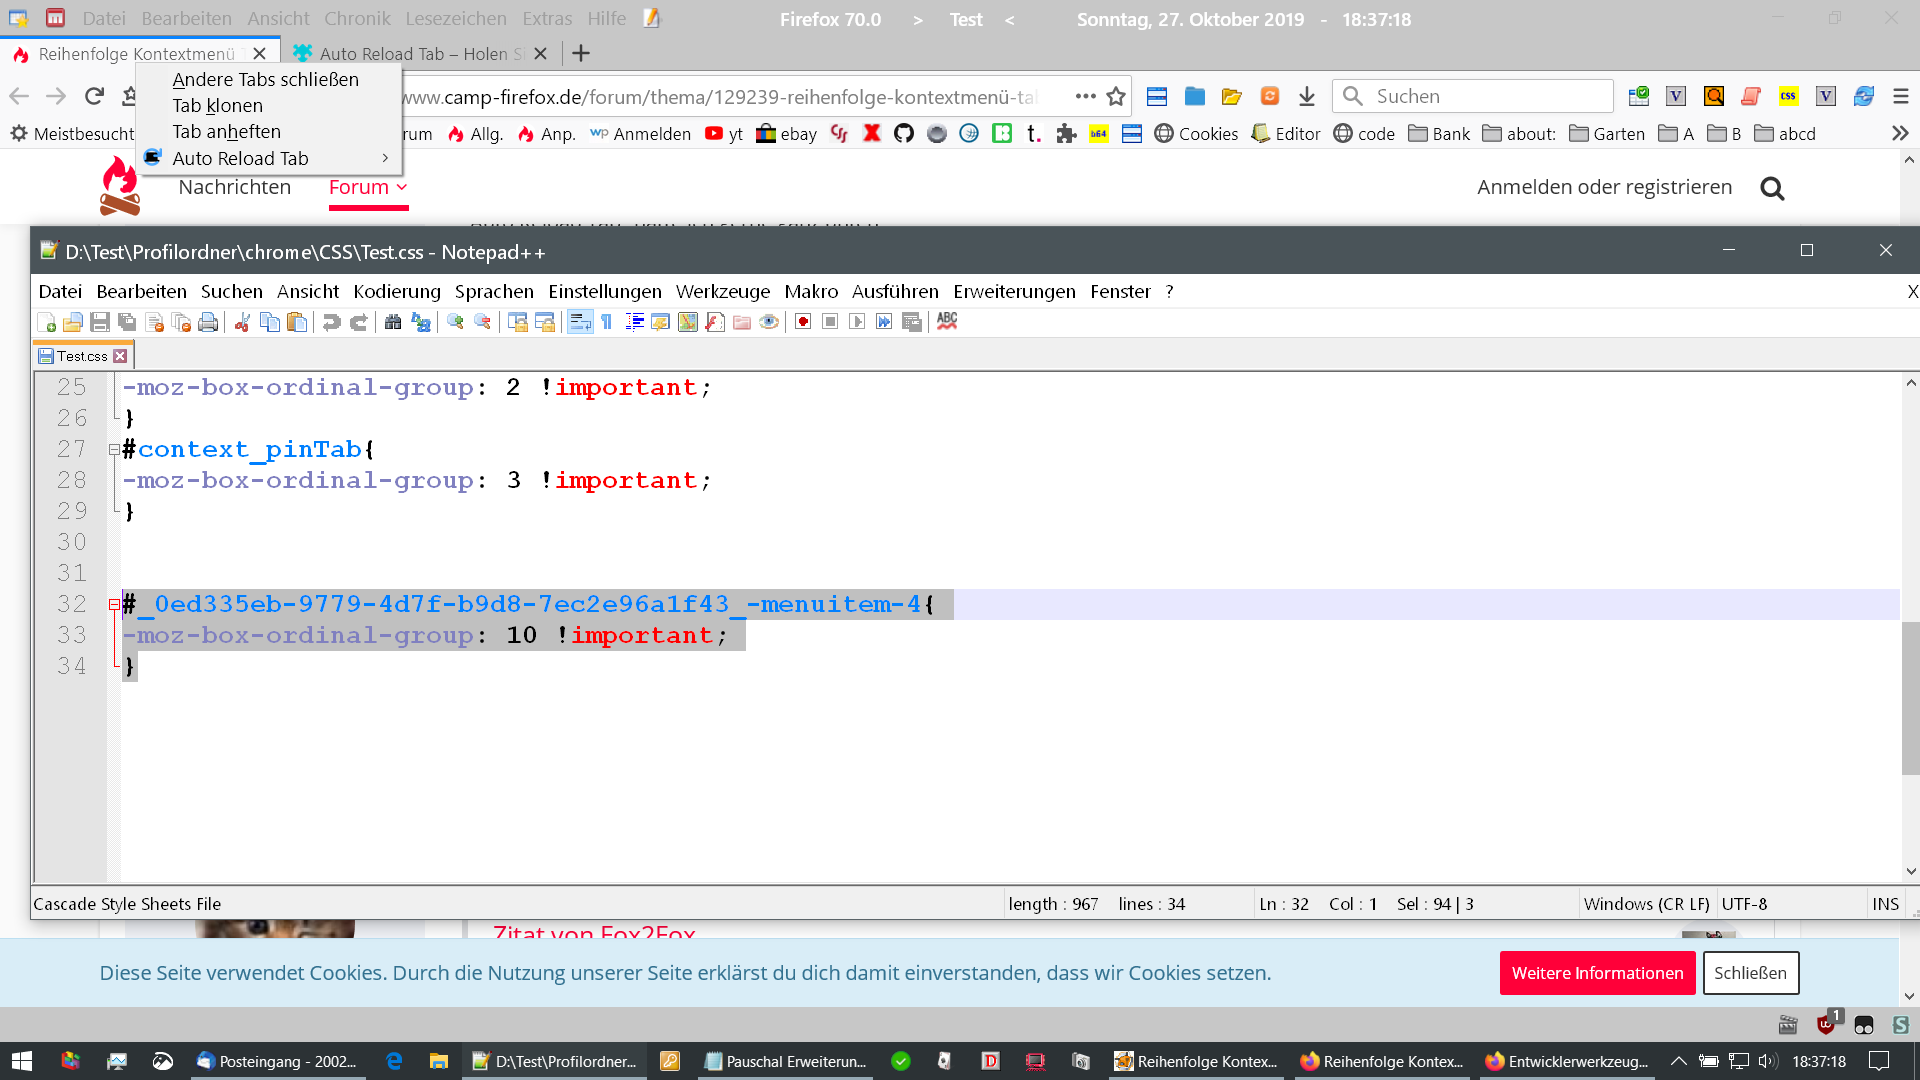Click 'Anmelden oder registrieren' link
This screenshot has width=1920, height=1080.
tap(1604, 187)
